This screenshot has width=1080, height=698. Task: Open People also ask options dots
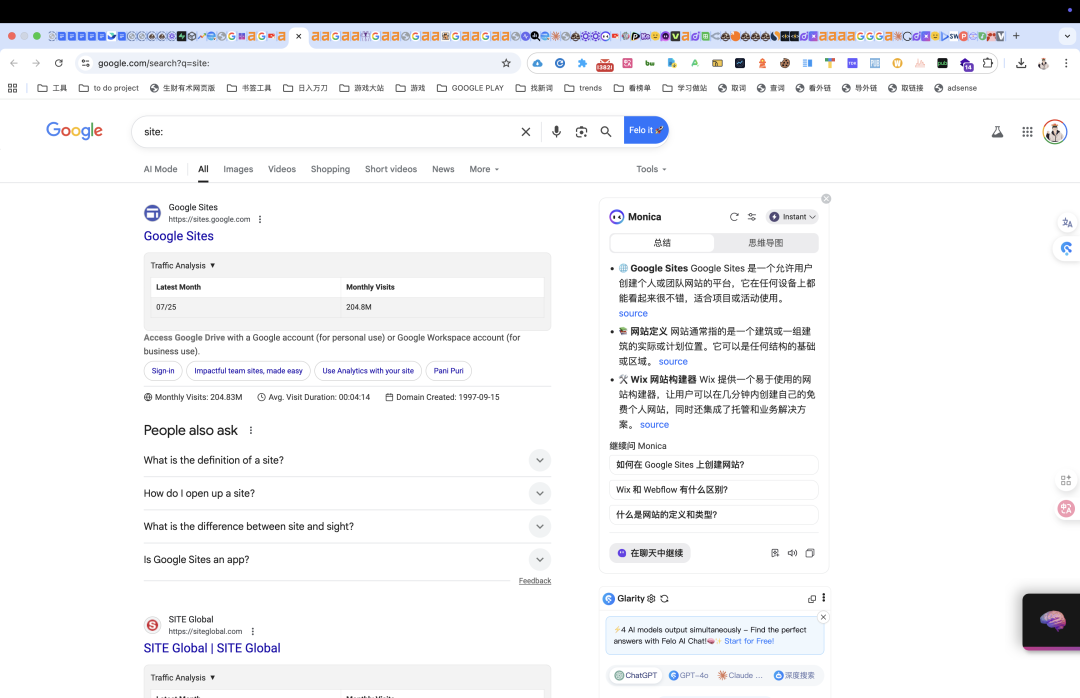[x=251, y=430]
